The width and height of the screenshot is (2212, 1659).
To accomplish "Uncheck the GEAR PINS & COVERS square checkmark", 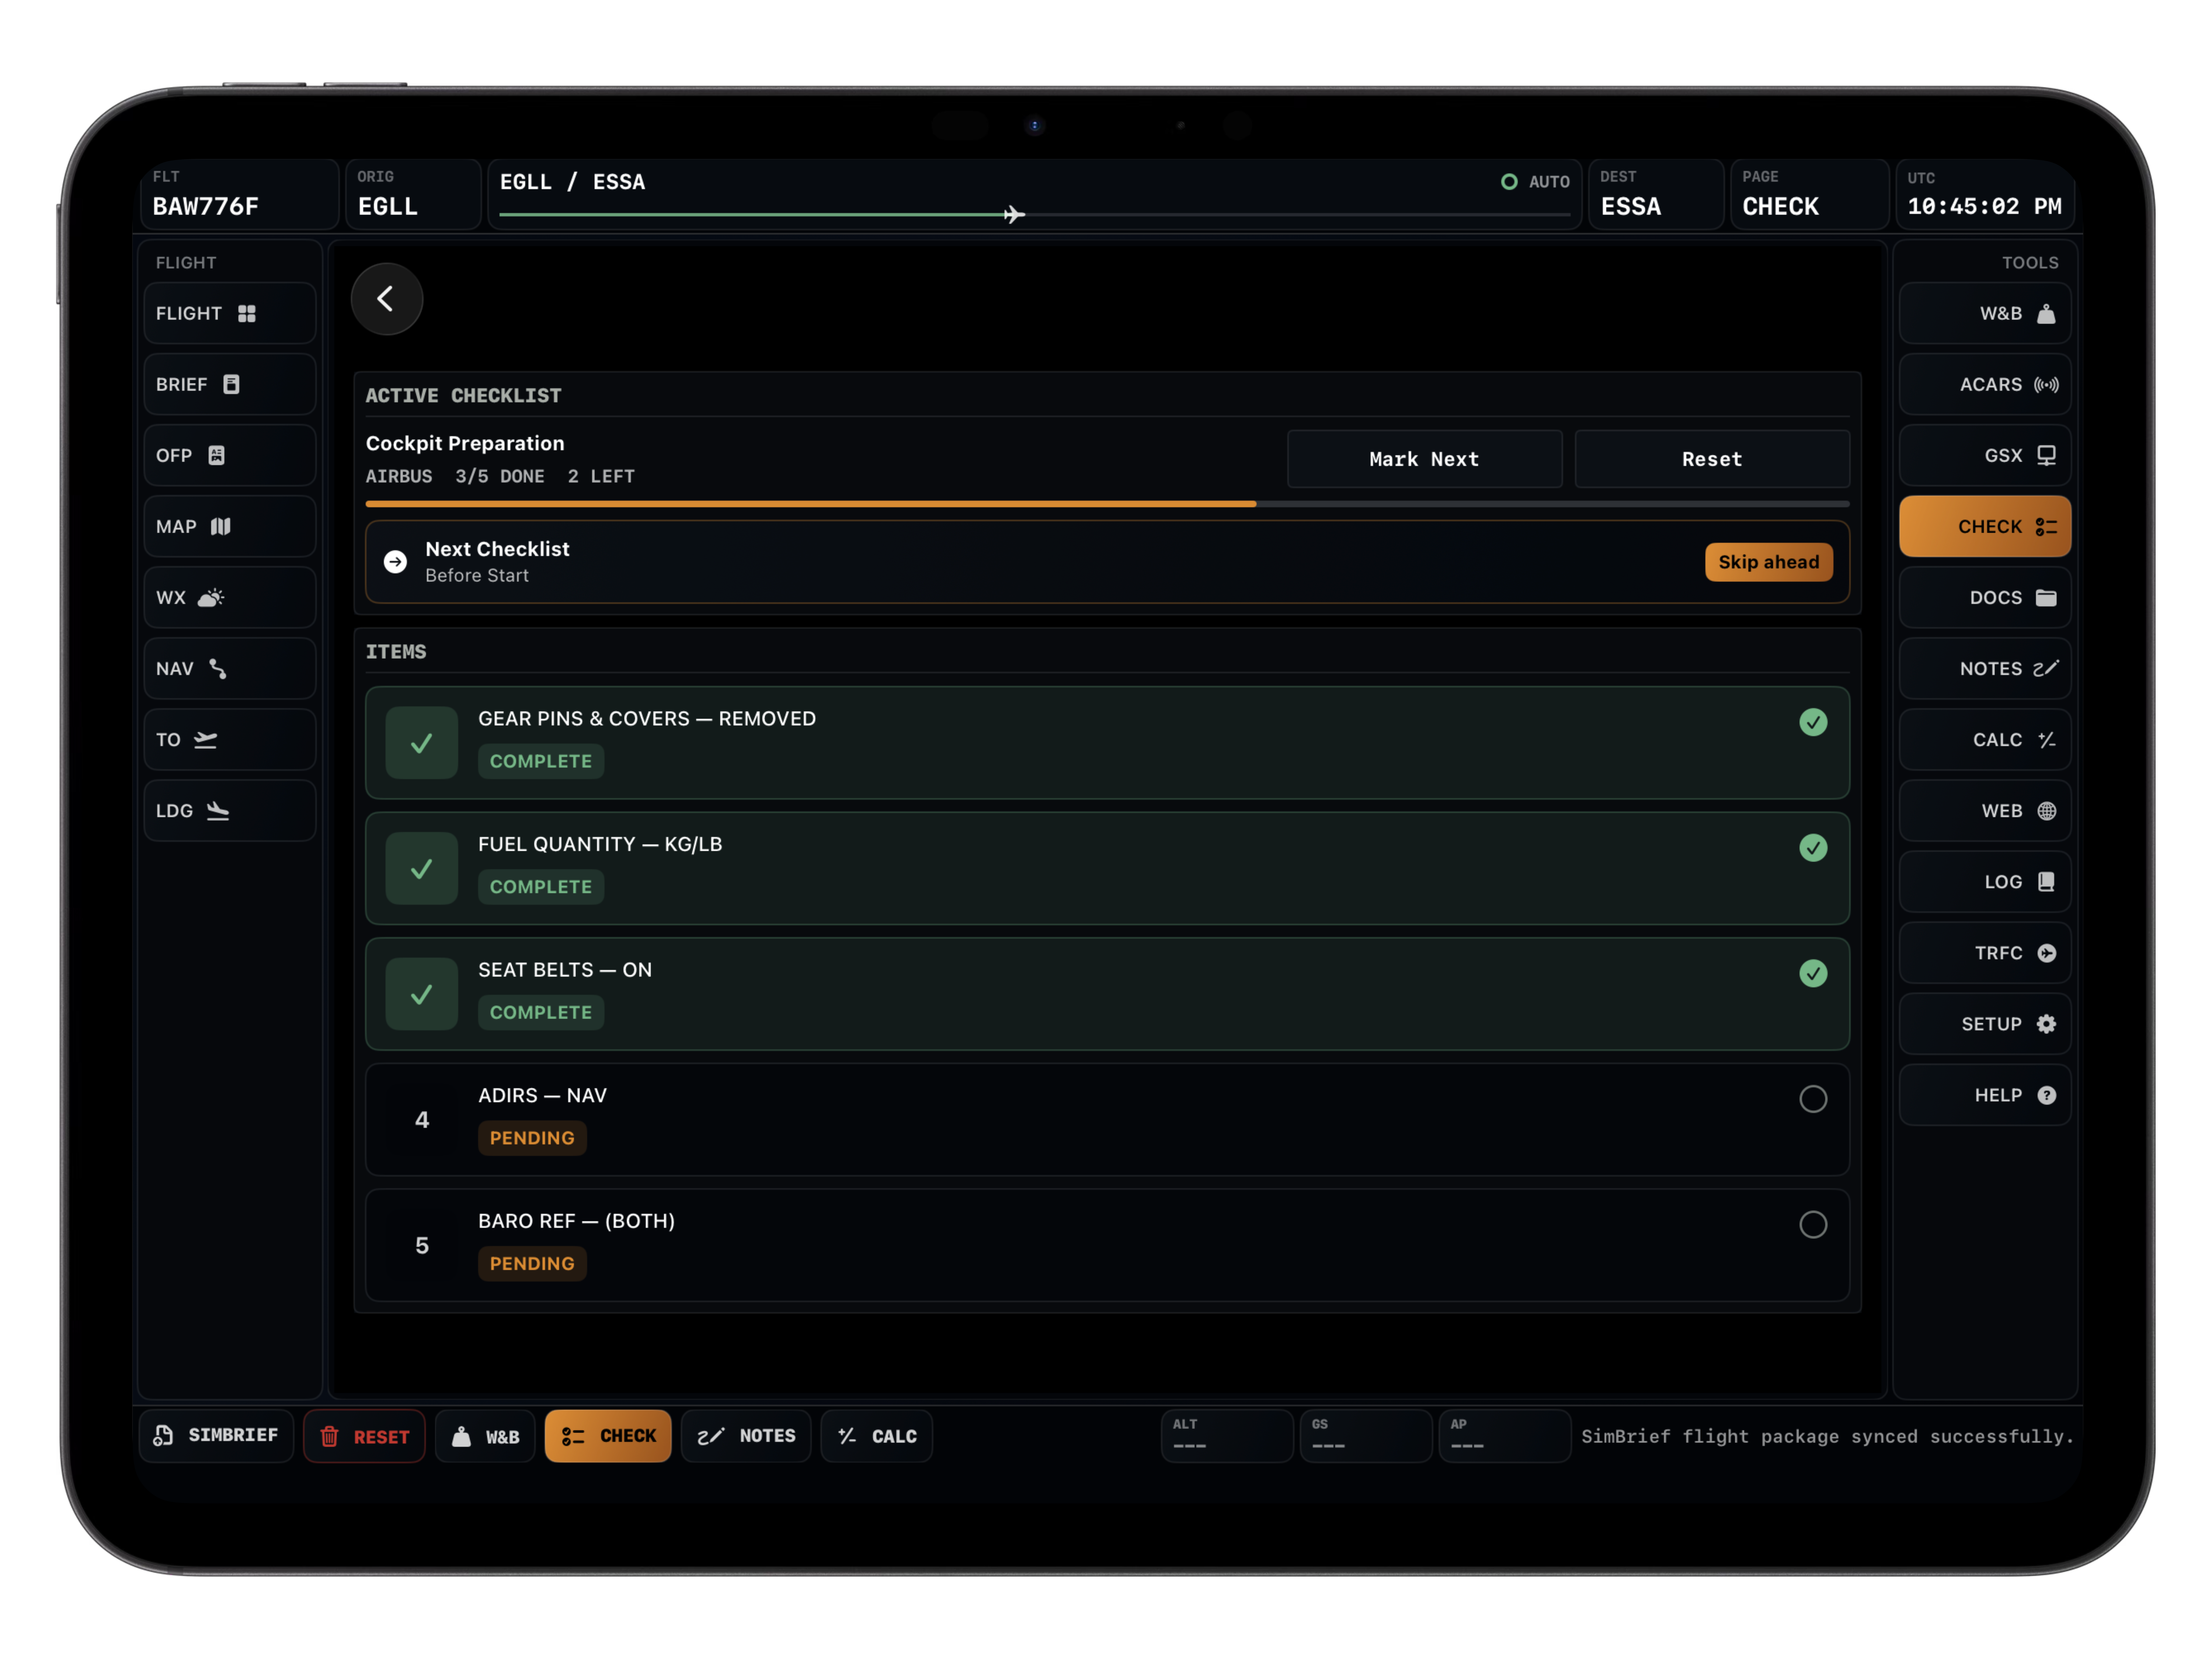I will [x=422, y=743].
